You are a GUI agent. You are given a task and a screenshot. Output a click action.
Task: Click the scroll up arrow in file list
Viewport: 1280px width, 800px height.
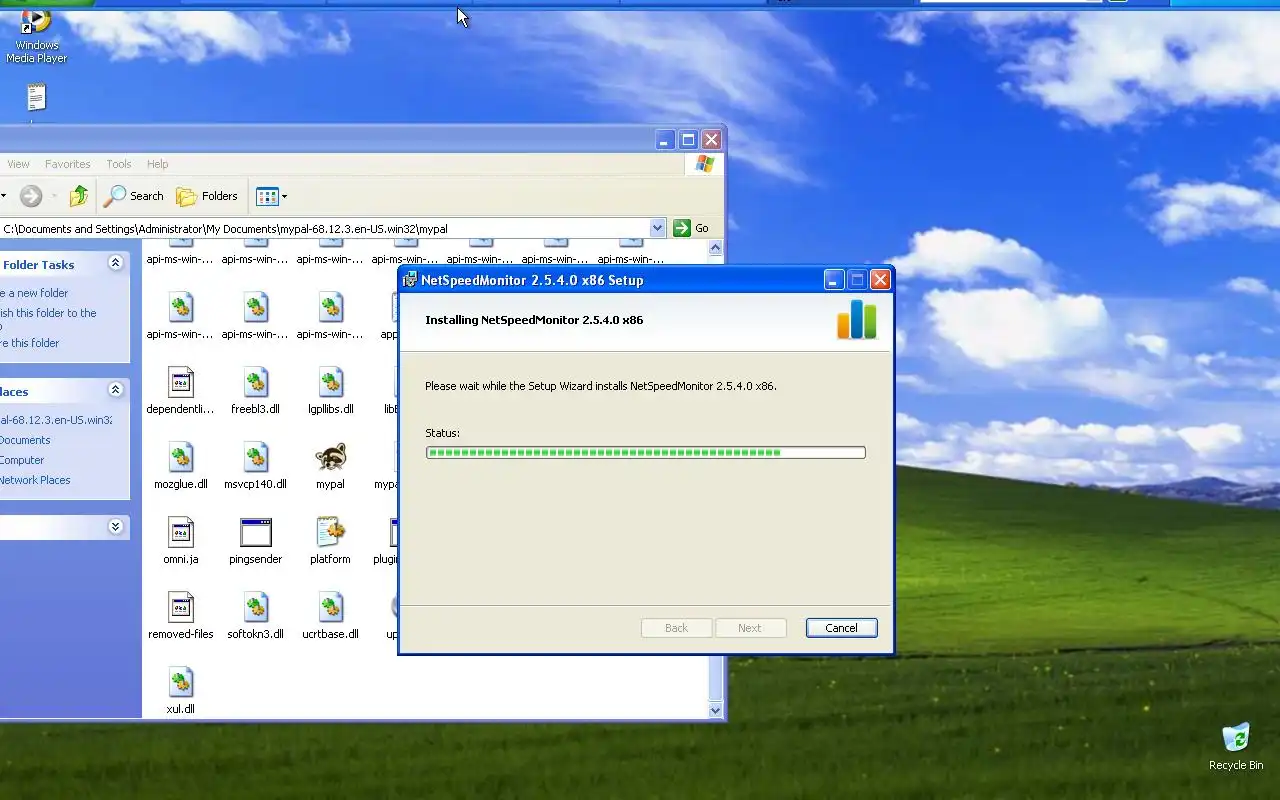[715, 248]
